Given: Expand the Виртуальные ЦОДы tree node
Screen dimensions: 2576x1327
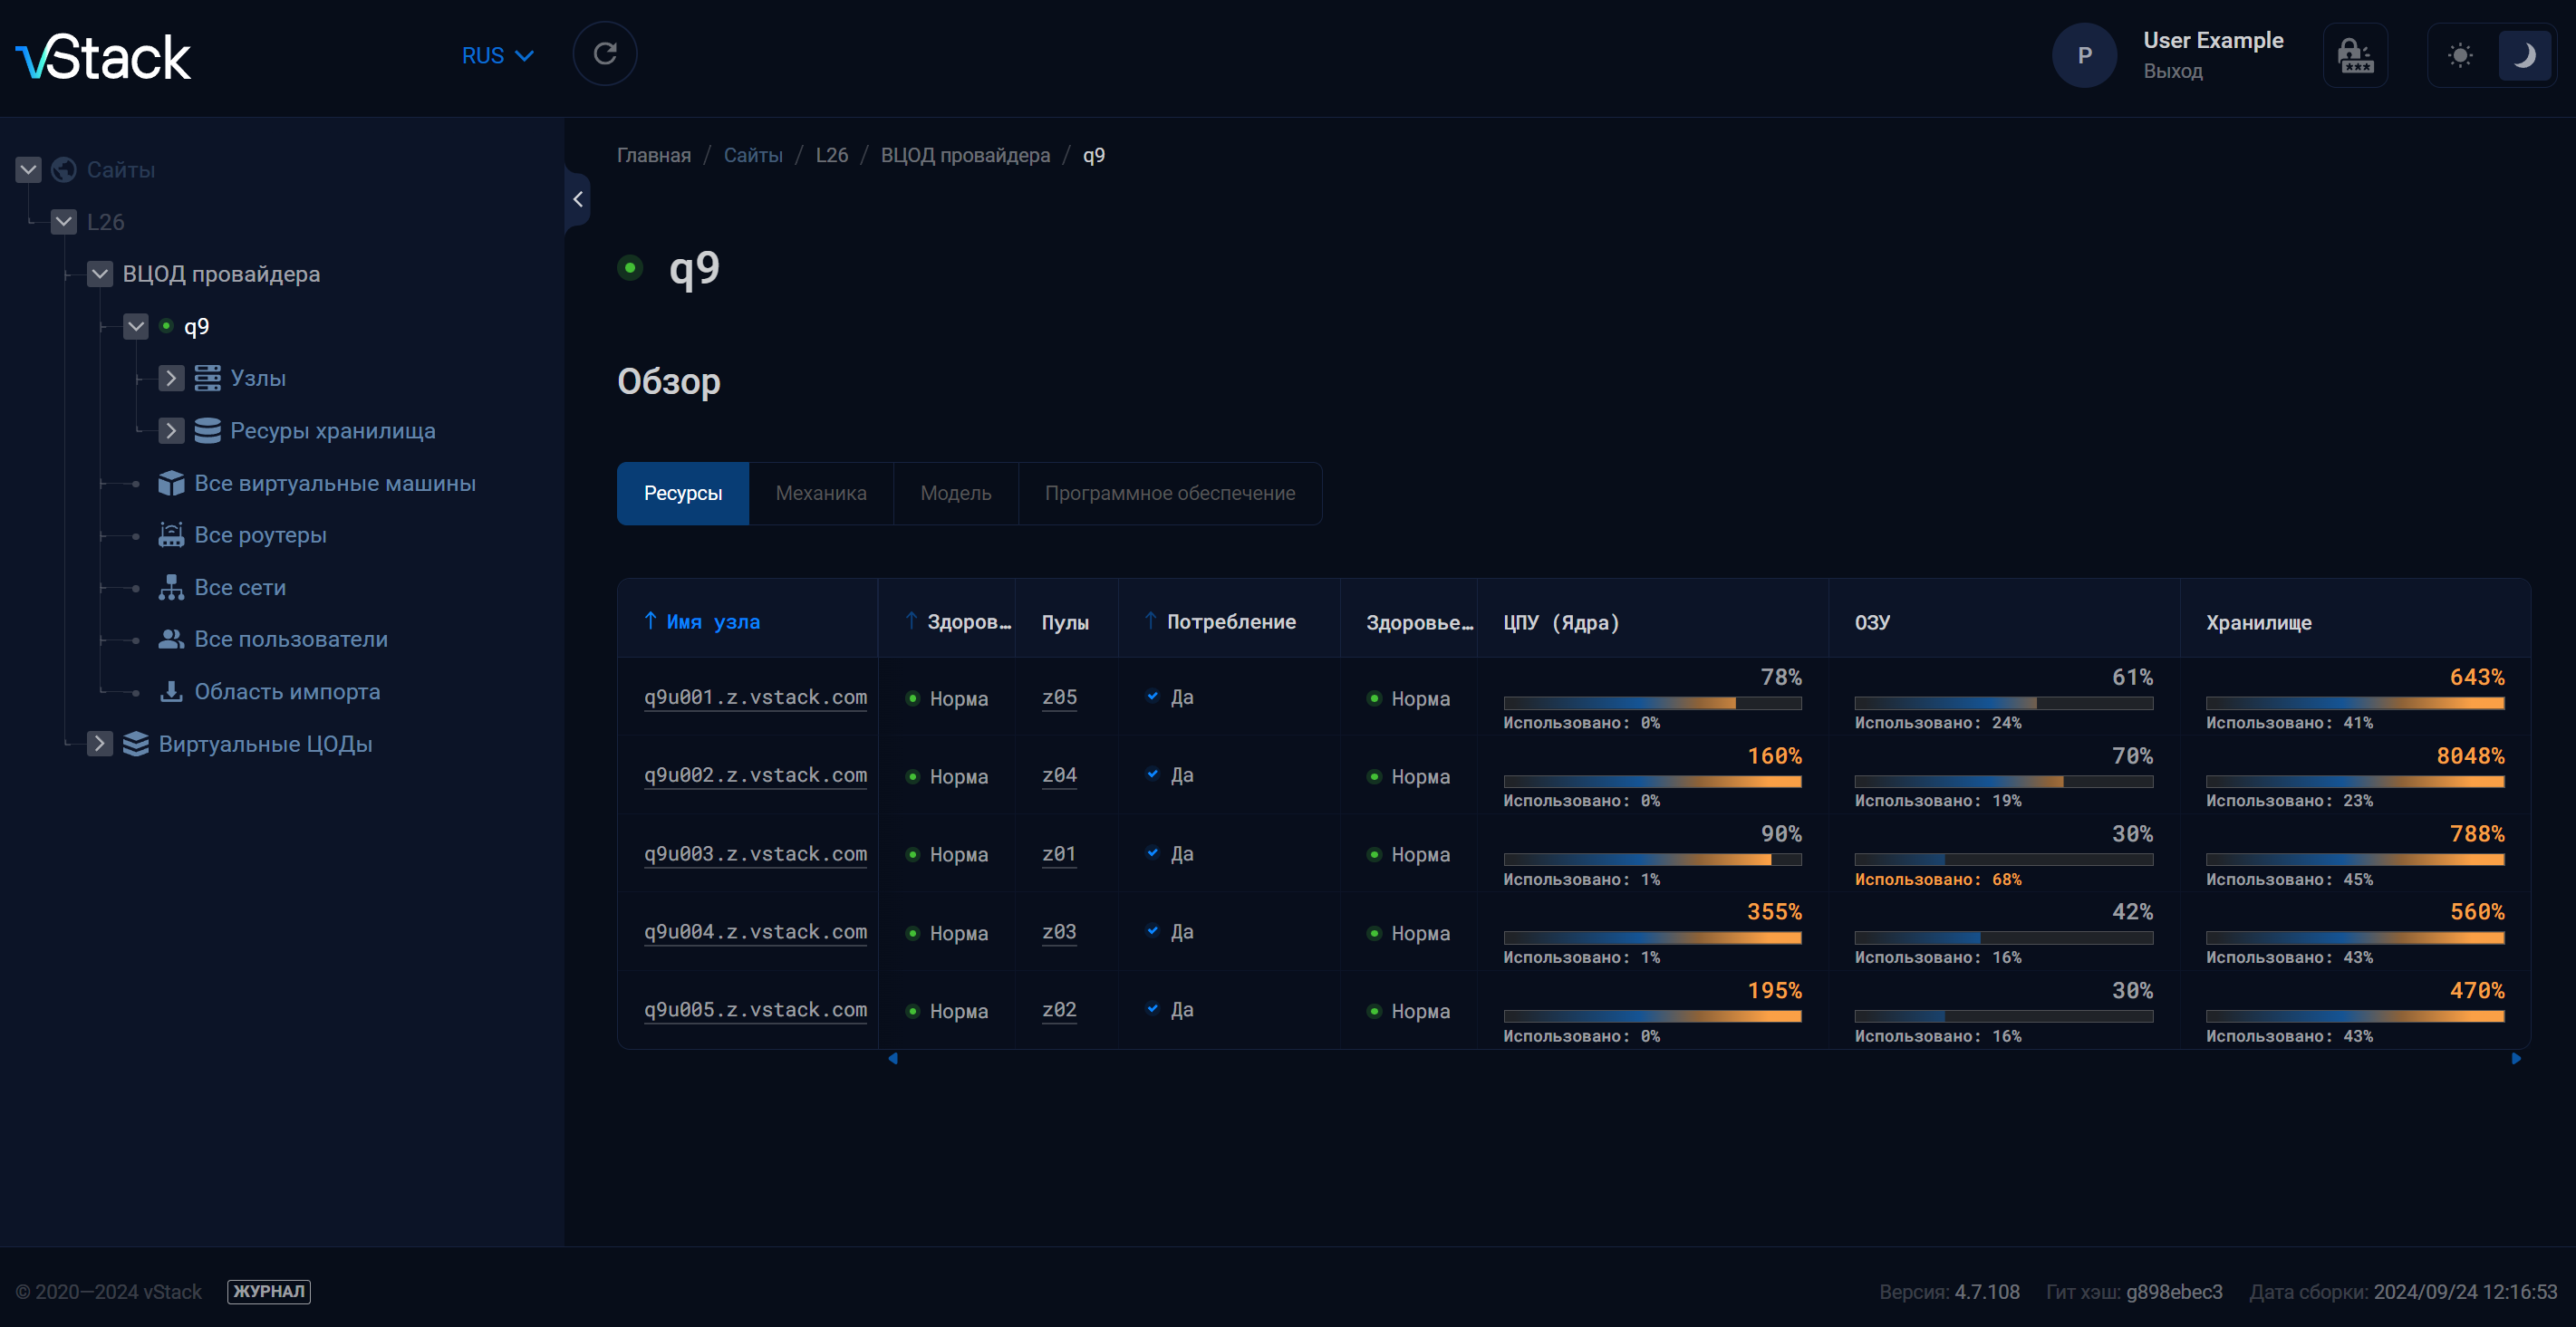Looking at the screenshot, I should [x=99, y=744].
